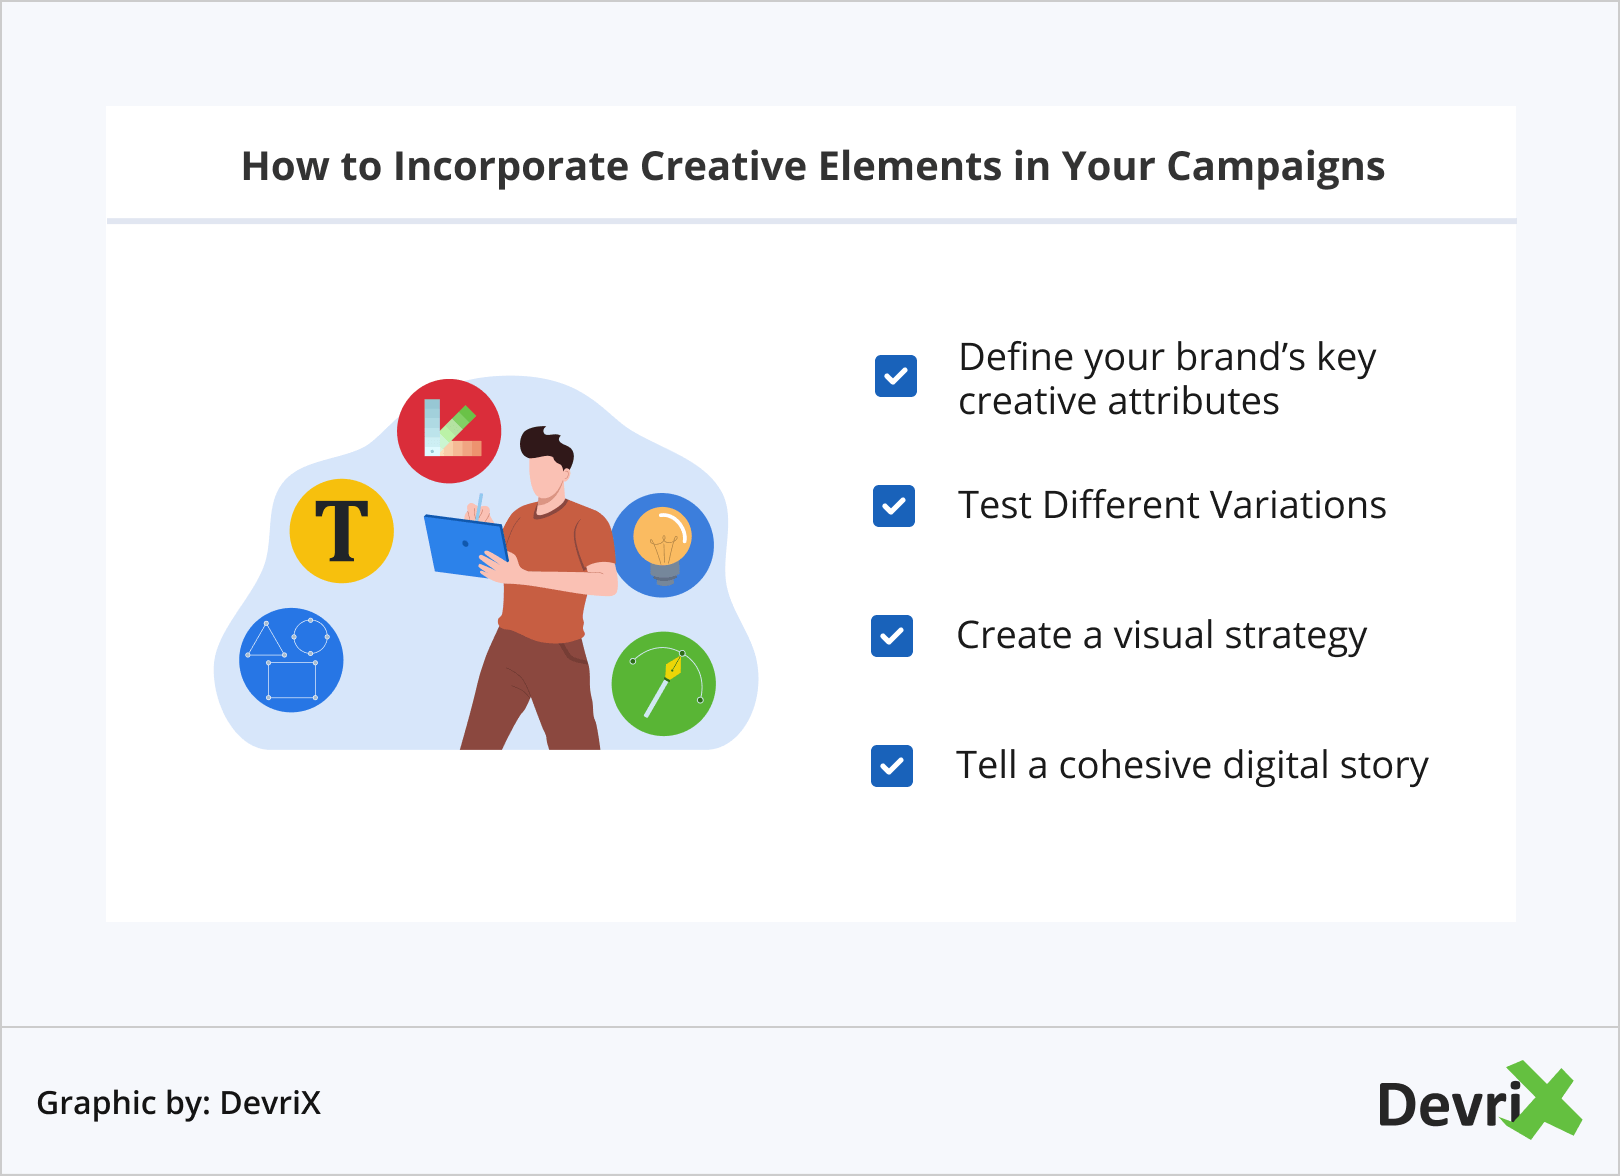Screen dimensions: 1620x1176
Task: Click the blue tablet held by the designer
Action: tap(467, 546)
